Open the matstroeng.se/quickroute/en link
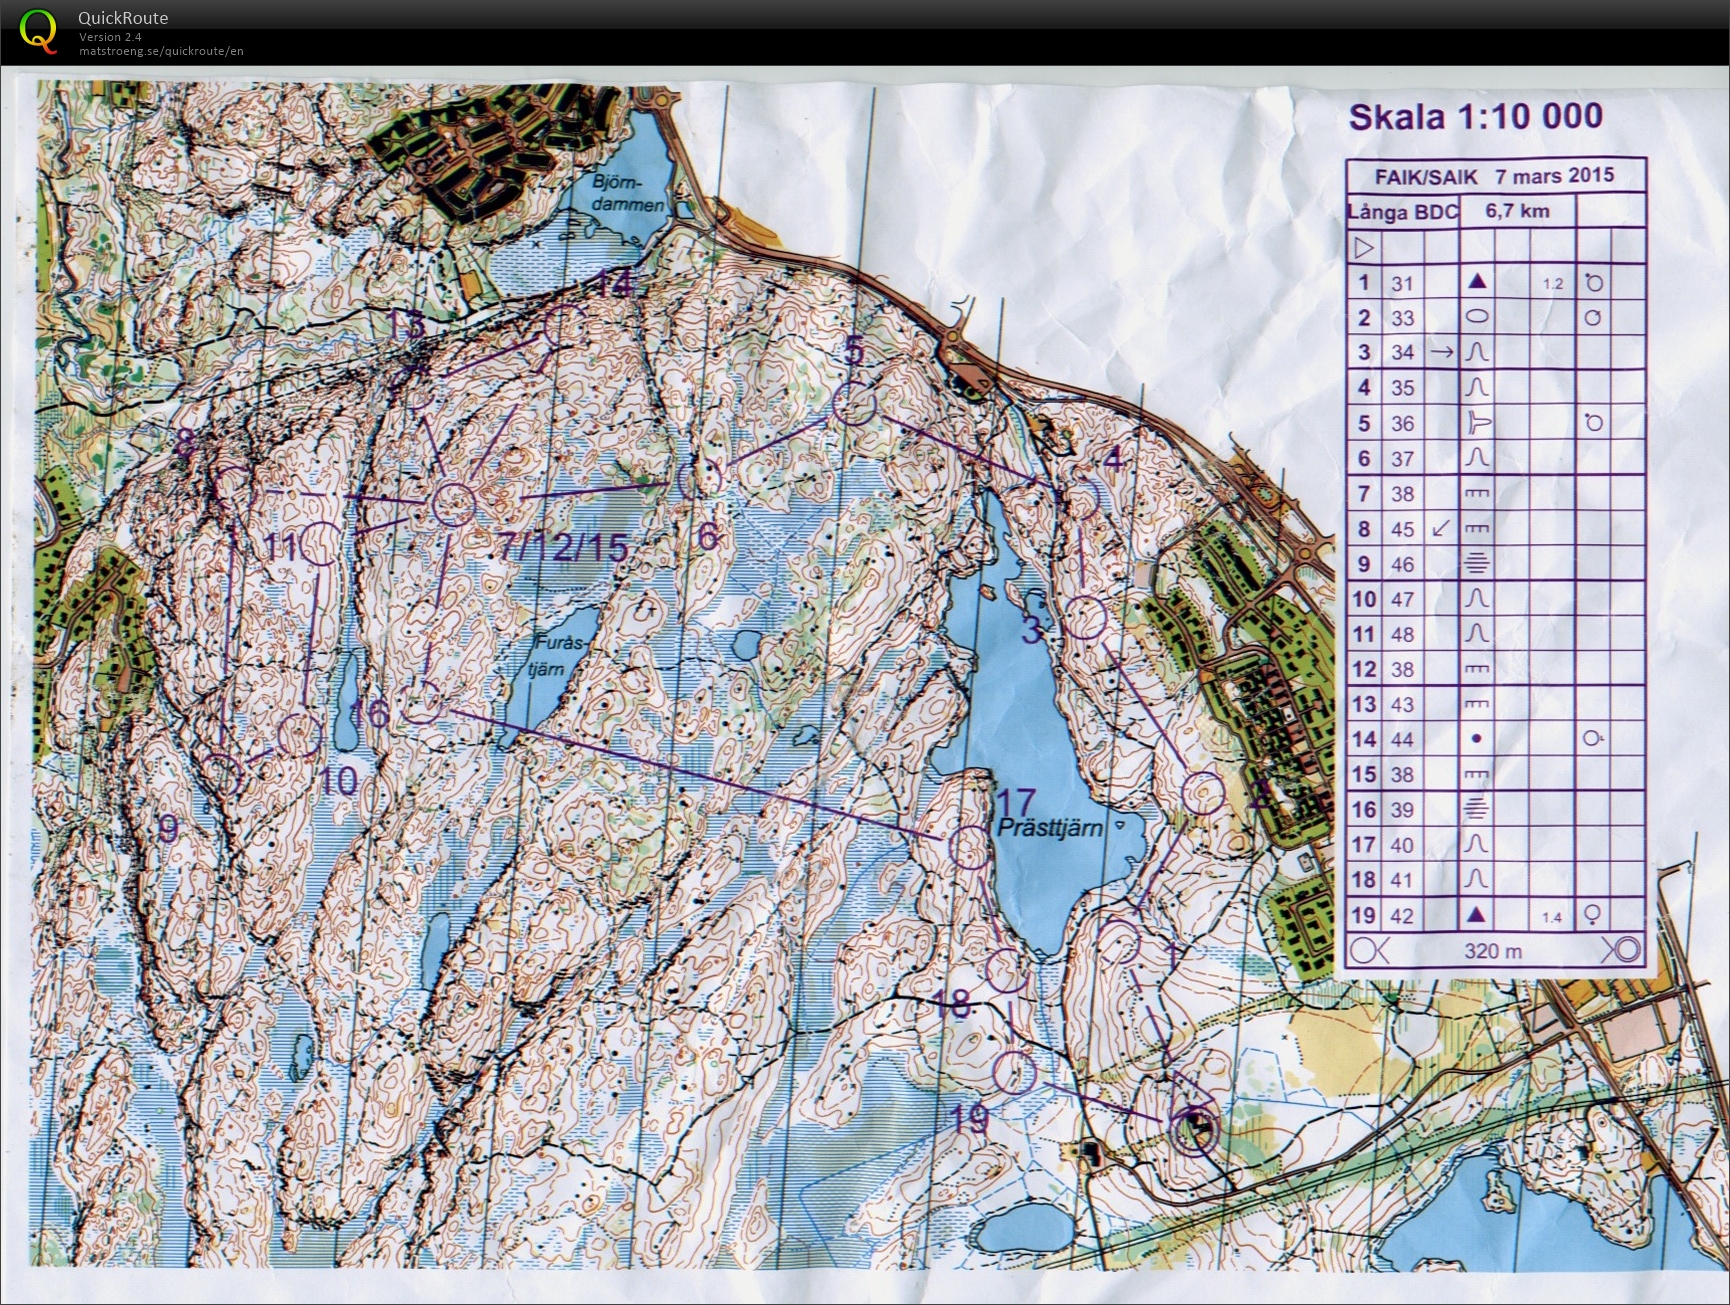This screenshot has width=1730, height=1305. pyautogui.click(x=161, y=51)
